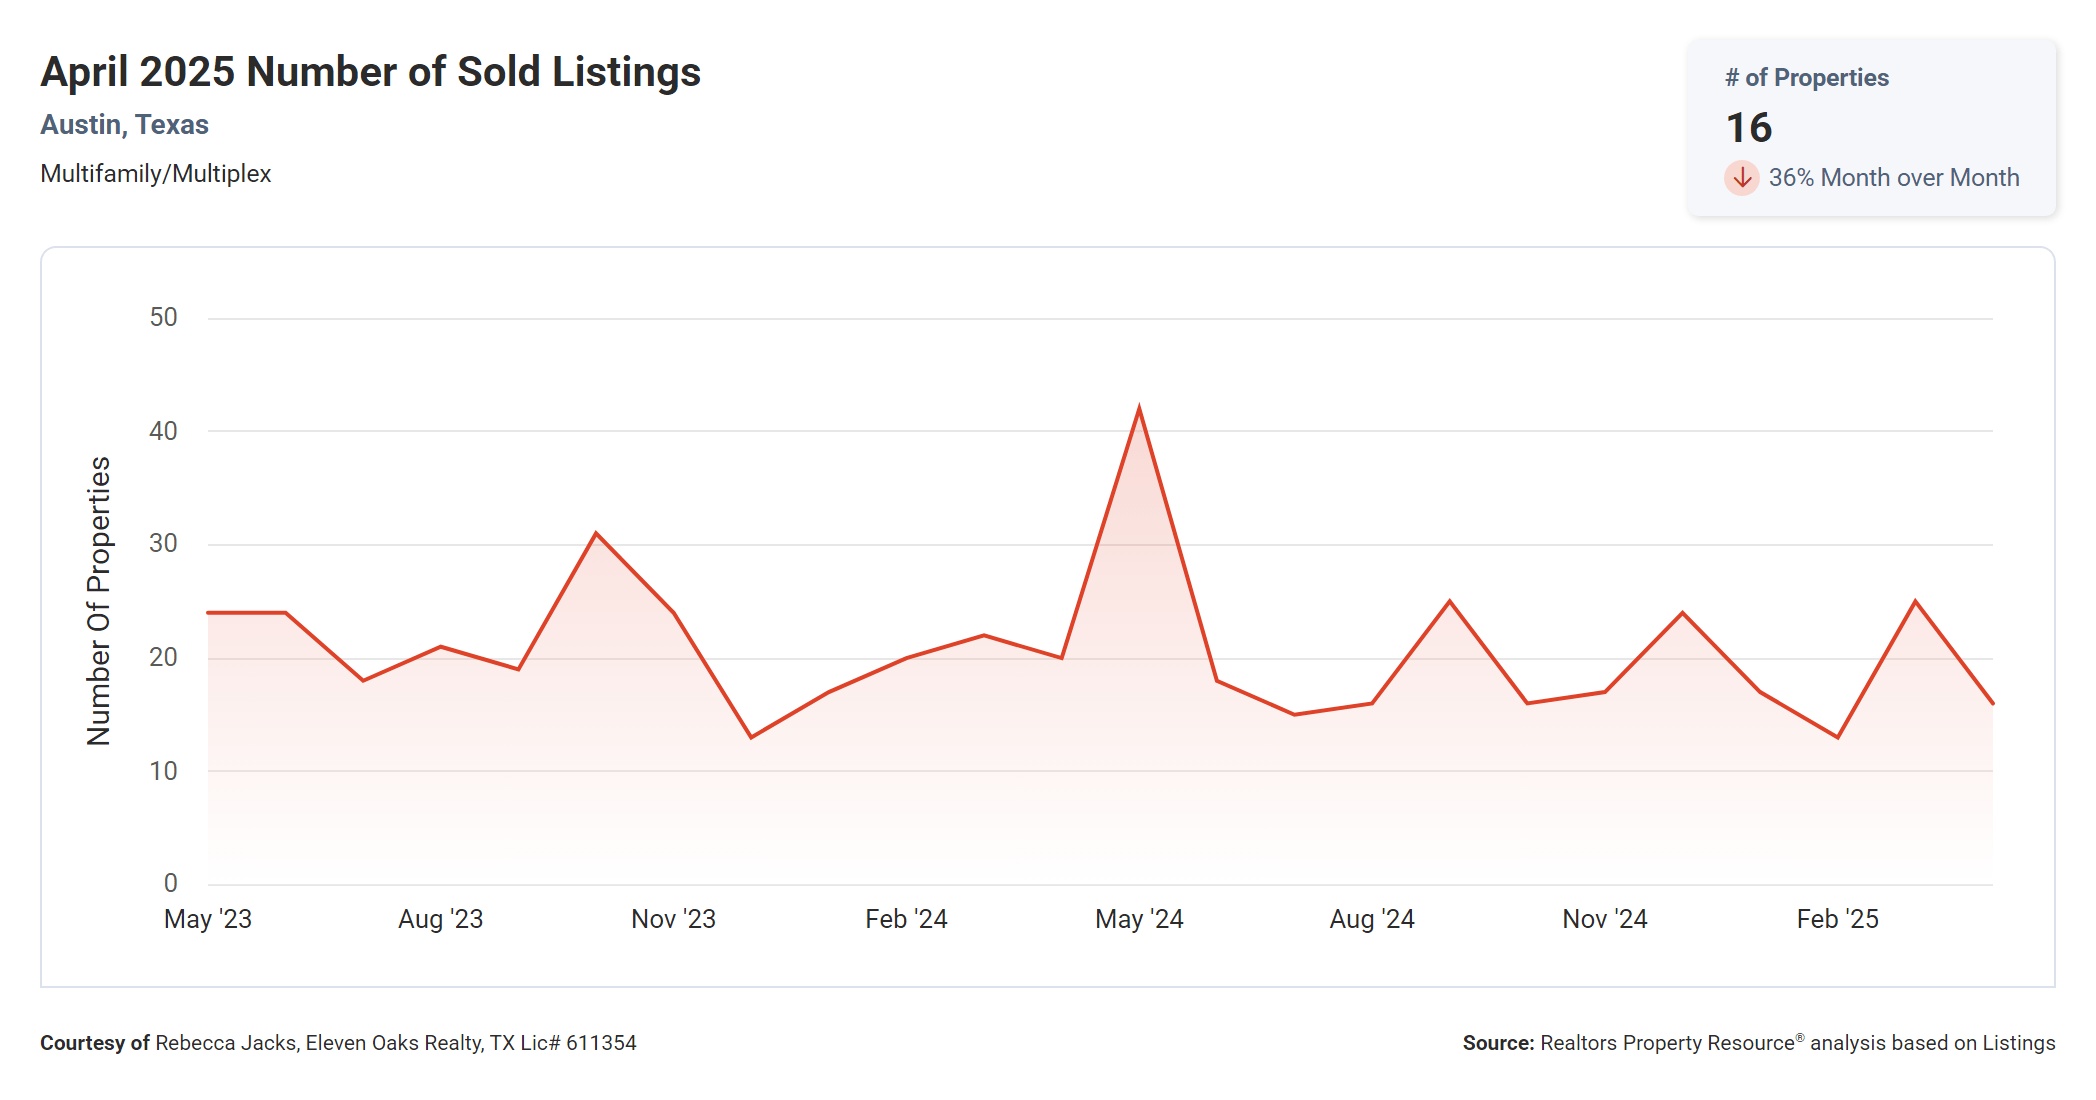Click the "Nov '24" x-axis label

[1604, 919]
